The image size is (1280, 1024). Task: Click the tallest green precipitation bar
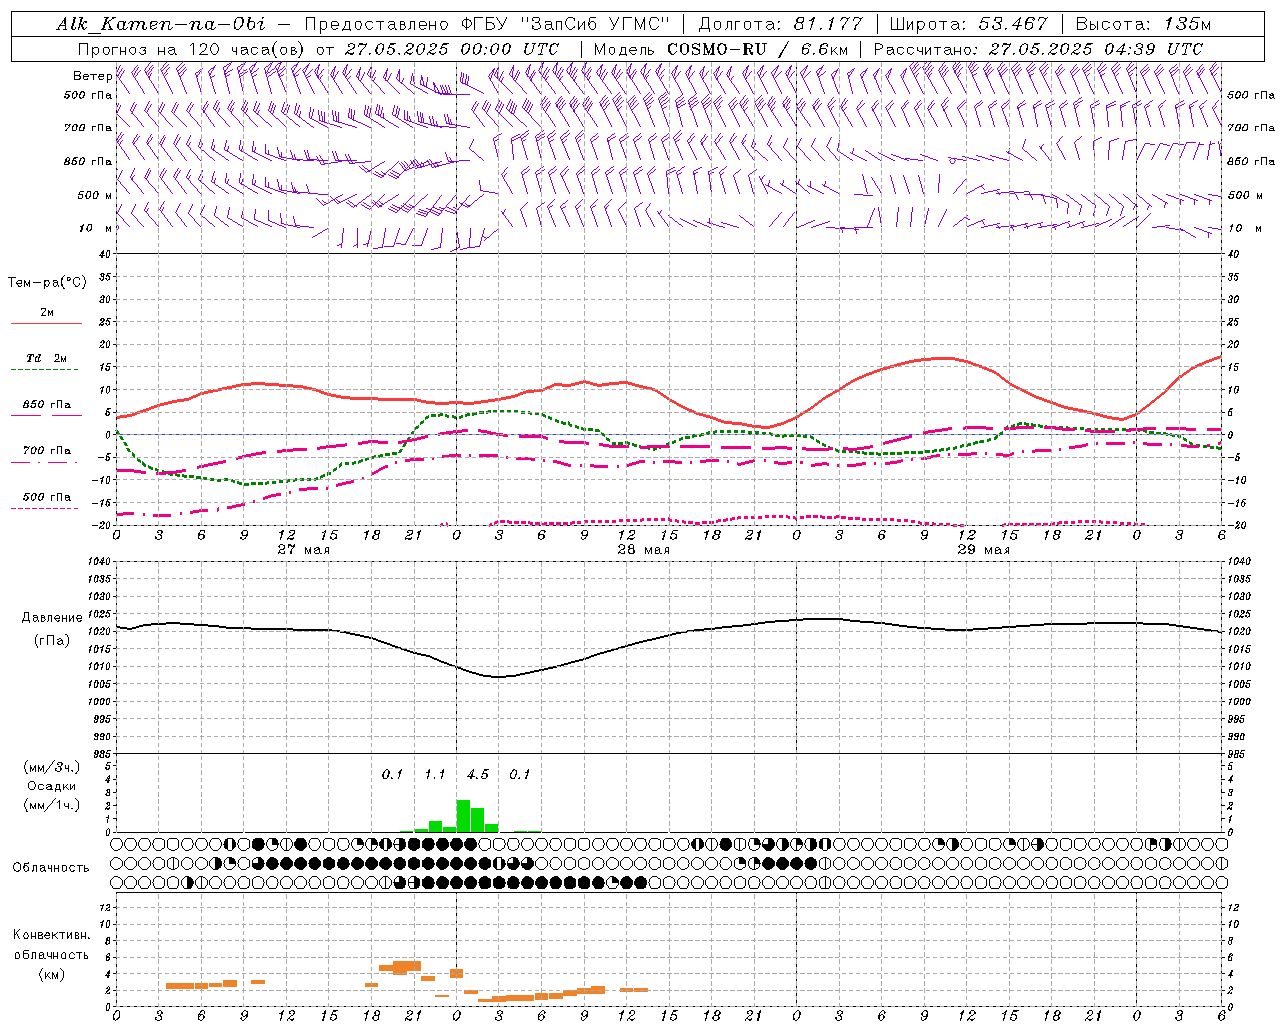pyautogui.click(x=463, y=816)
